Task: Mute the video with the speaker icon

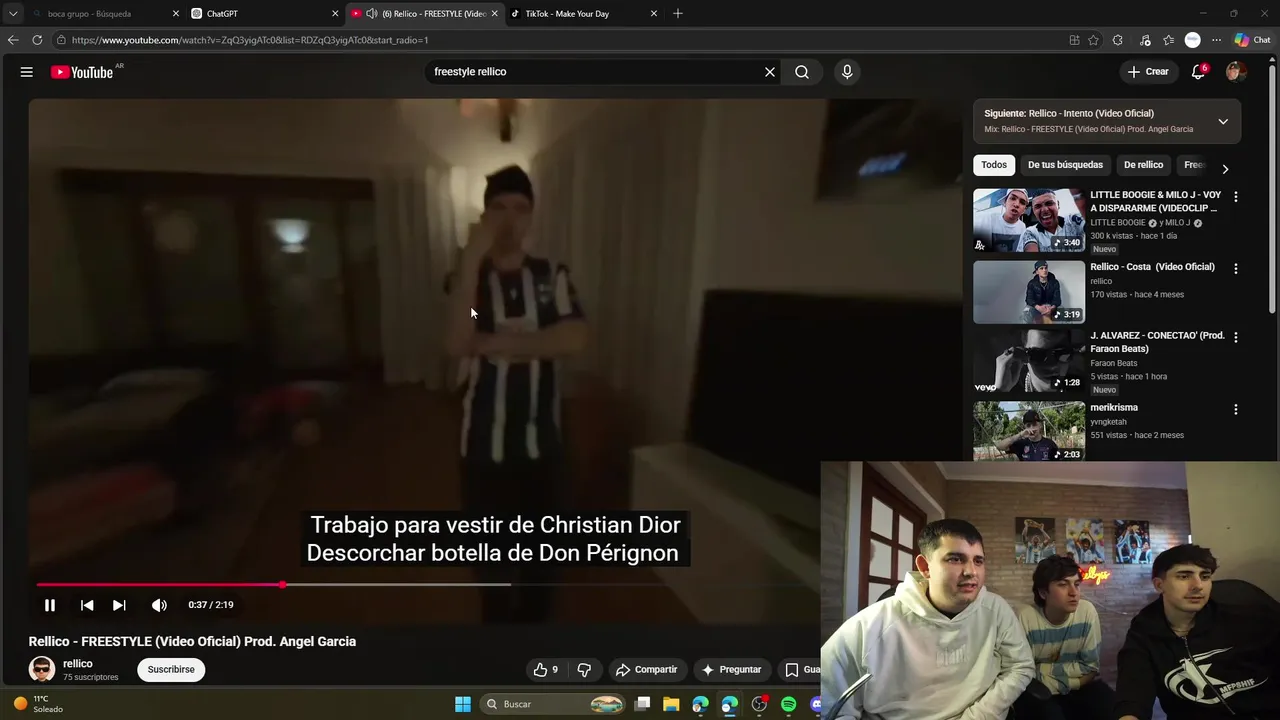Action: (x=159, y=605)
